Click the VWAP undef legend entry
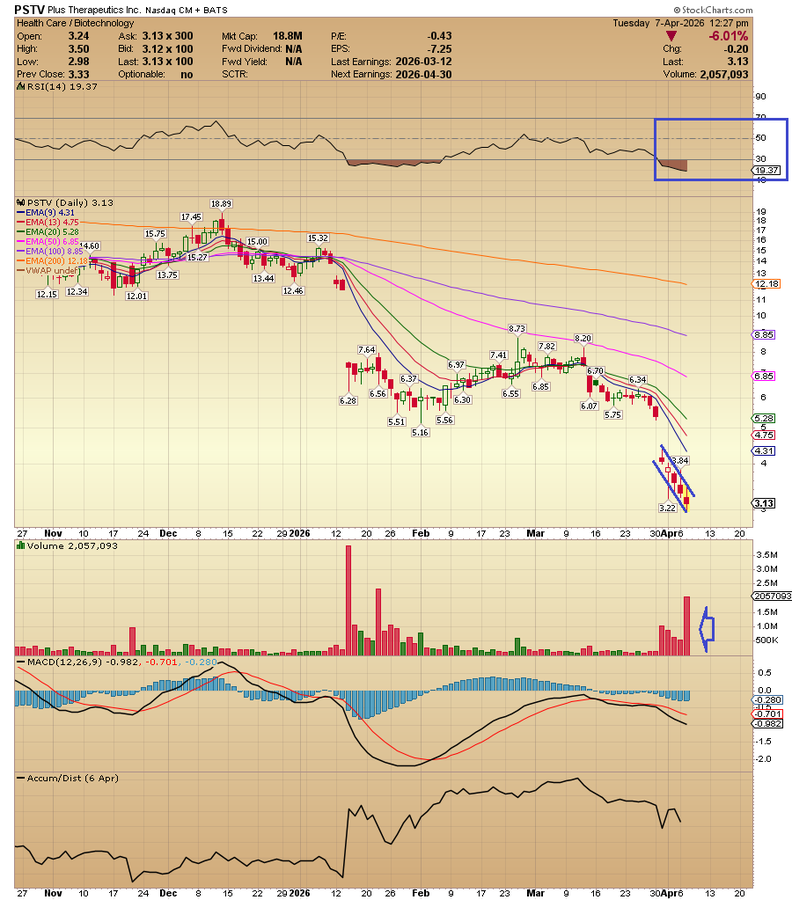 click(x=48, y=271)
